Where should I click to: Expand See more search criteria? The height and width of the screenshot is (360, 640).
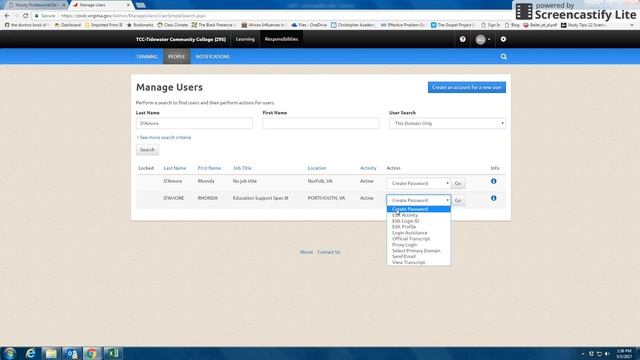click(164, 138)
